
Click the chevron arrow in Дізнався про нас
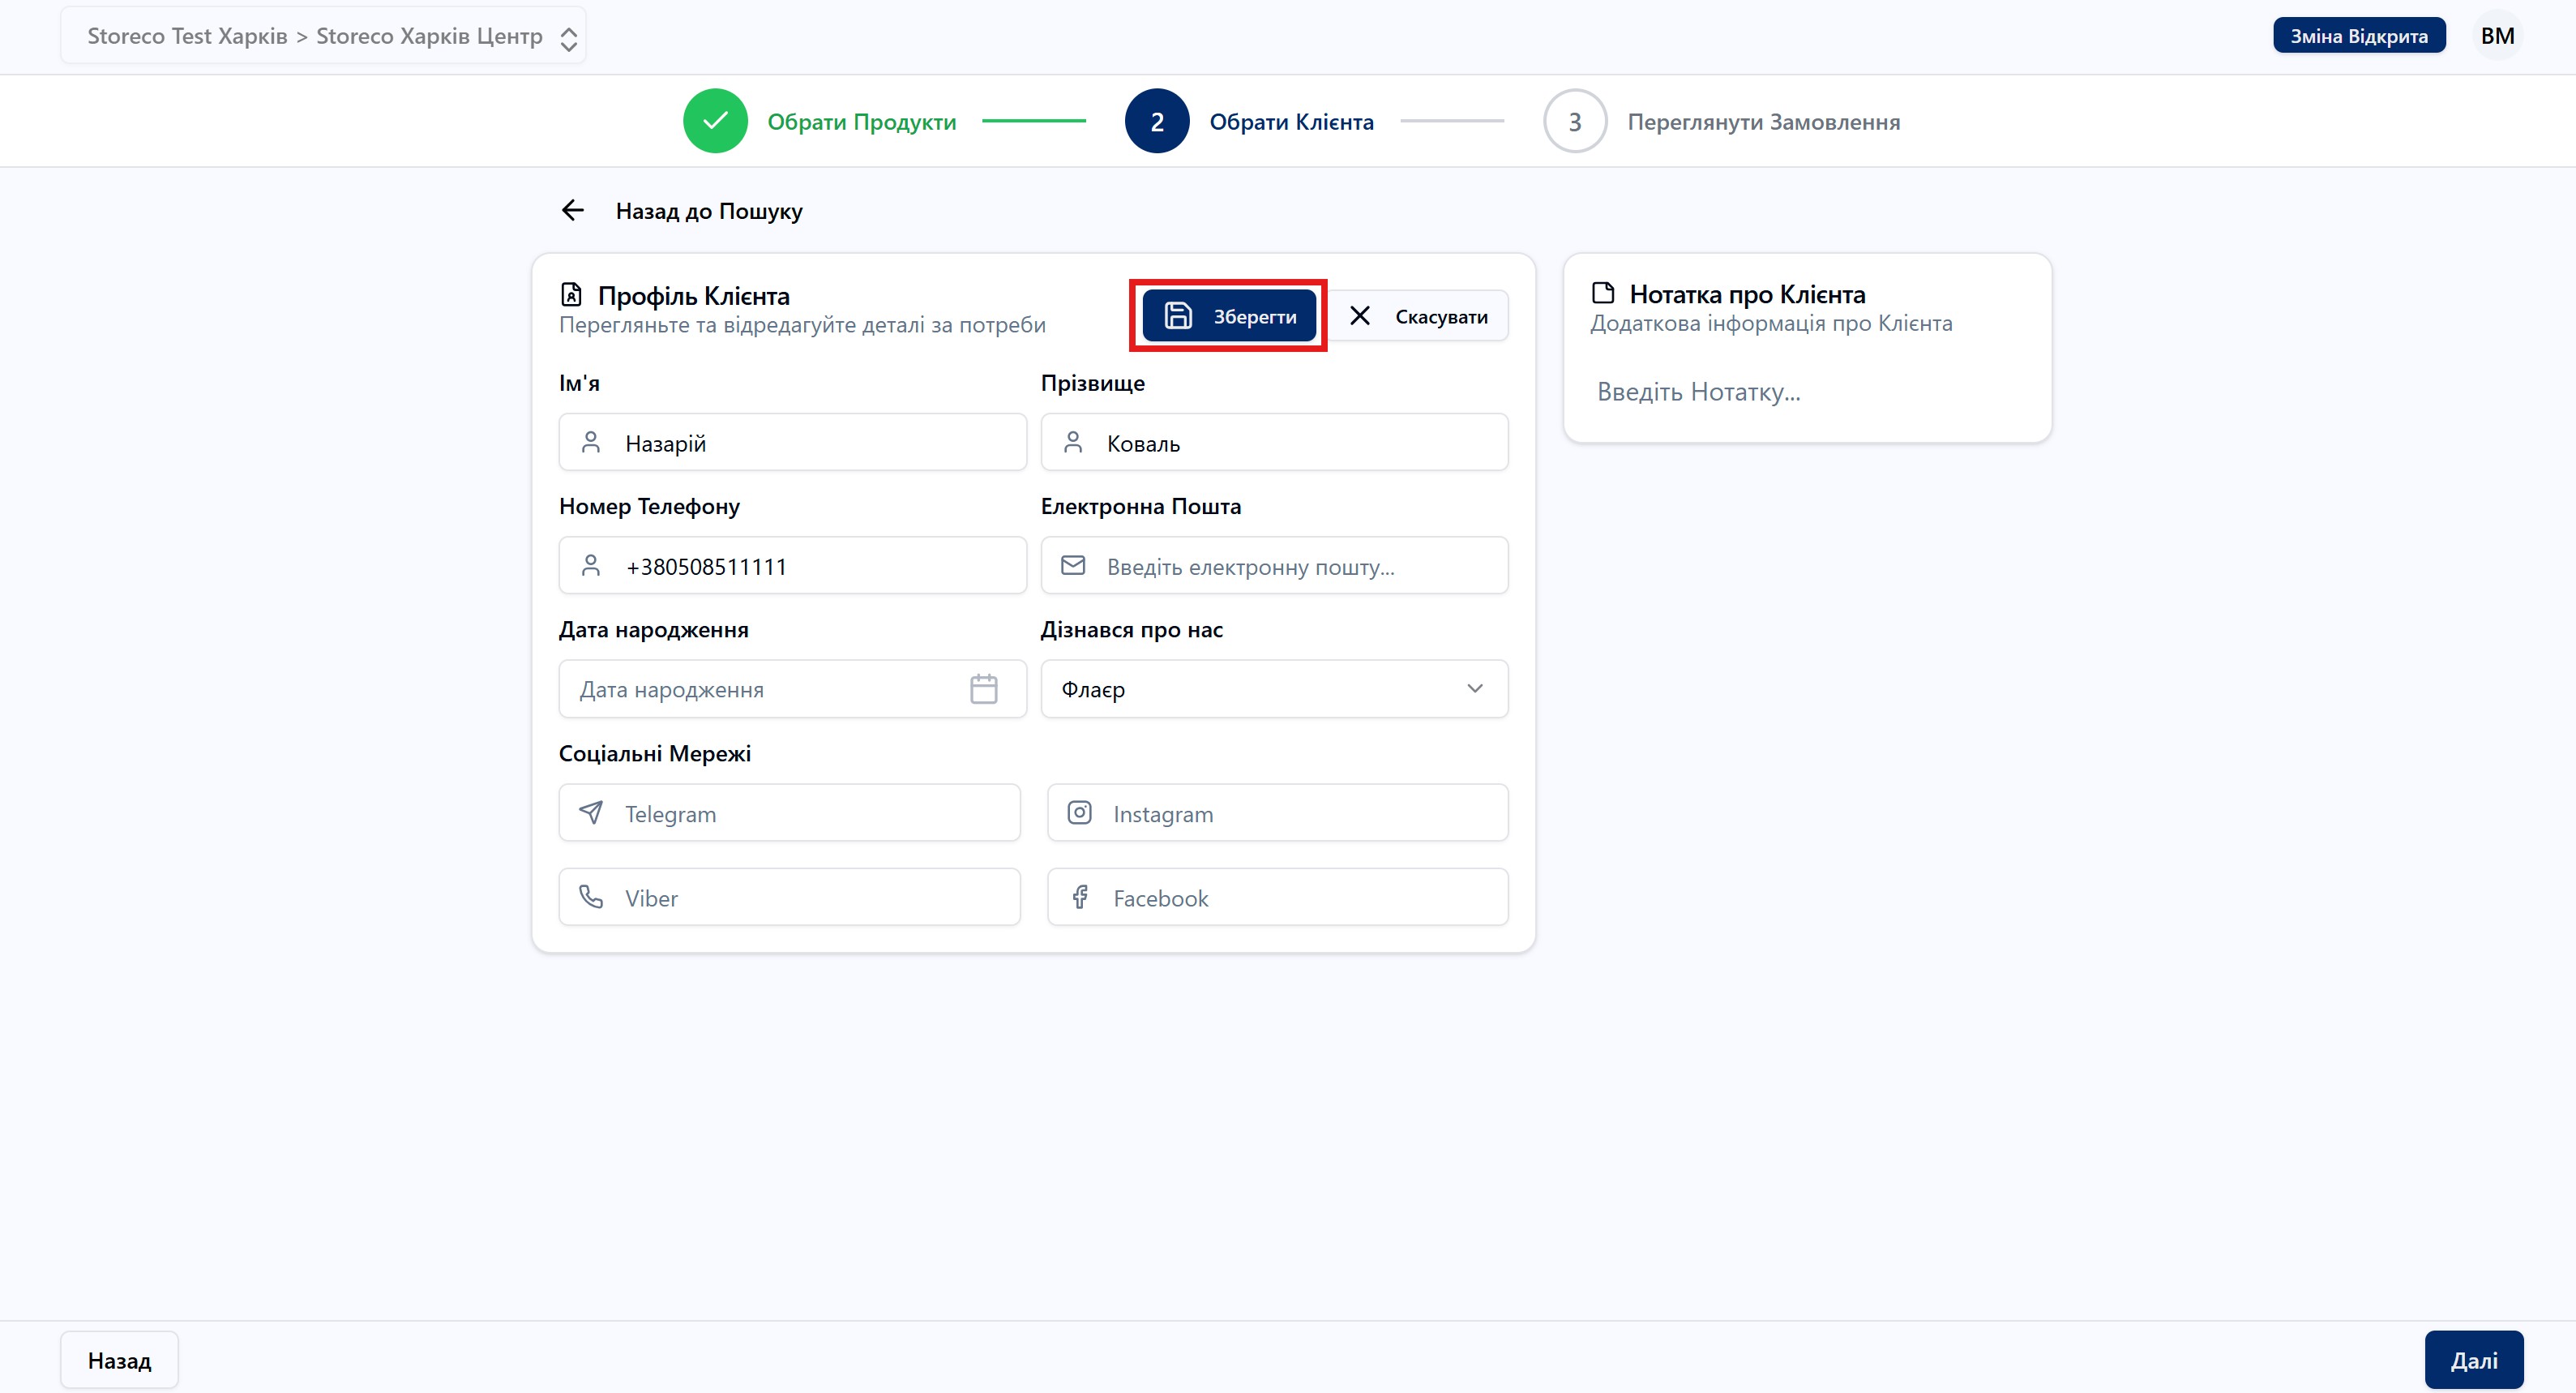[x=1474, y=689]
